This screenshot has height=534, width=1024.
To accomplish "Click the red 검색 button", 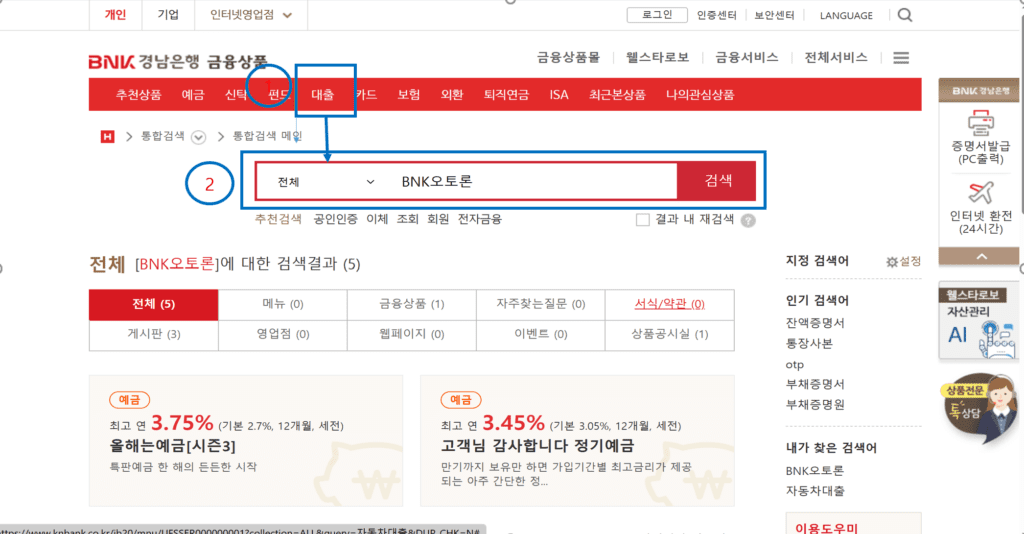I will click(717, 181).
